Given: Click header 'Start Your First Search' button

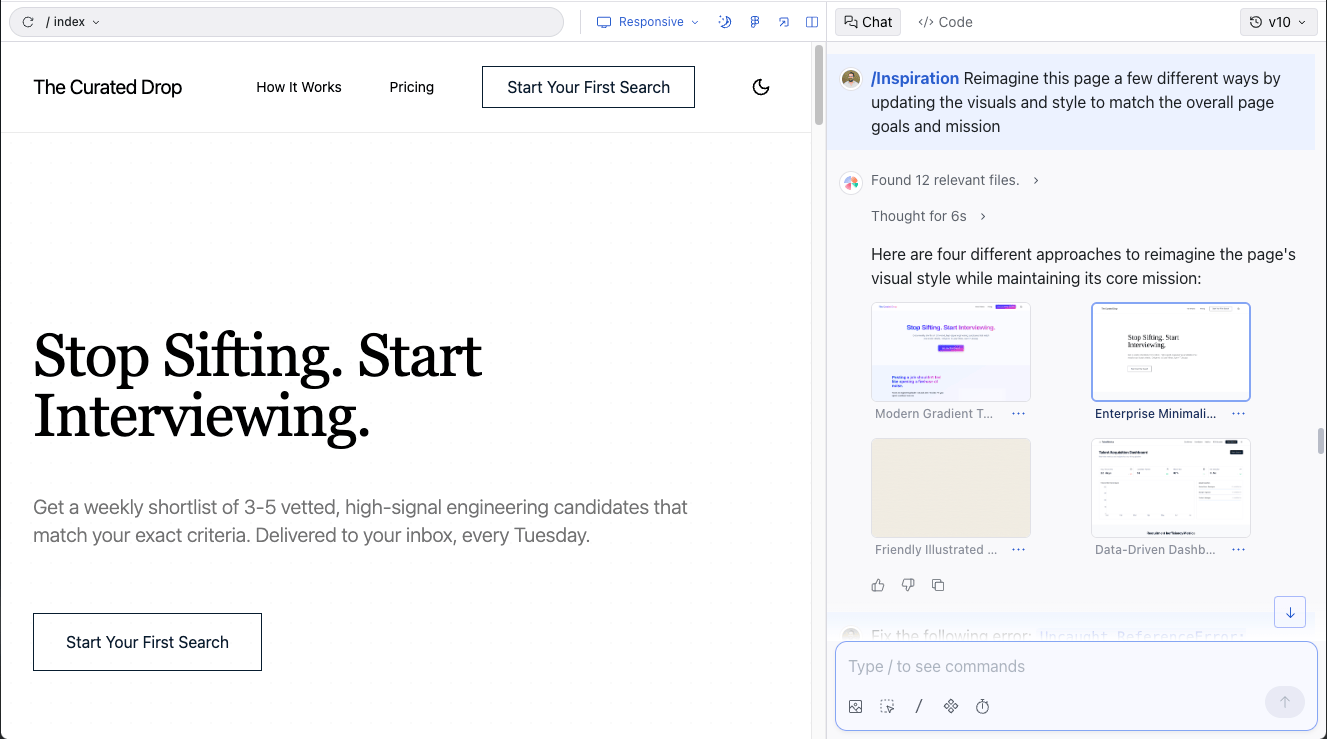Looking at the screenshot, I should pyautogui.click(x=588, y=87).
